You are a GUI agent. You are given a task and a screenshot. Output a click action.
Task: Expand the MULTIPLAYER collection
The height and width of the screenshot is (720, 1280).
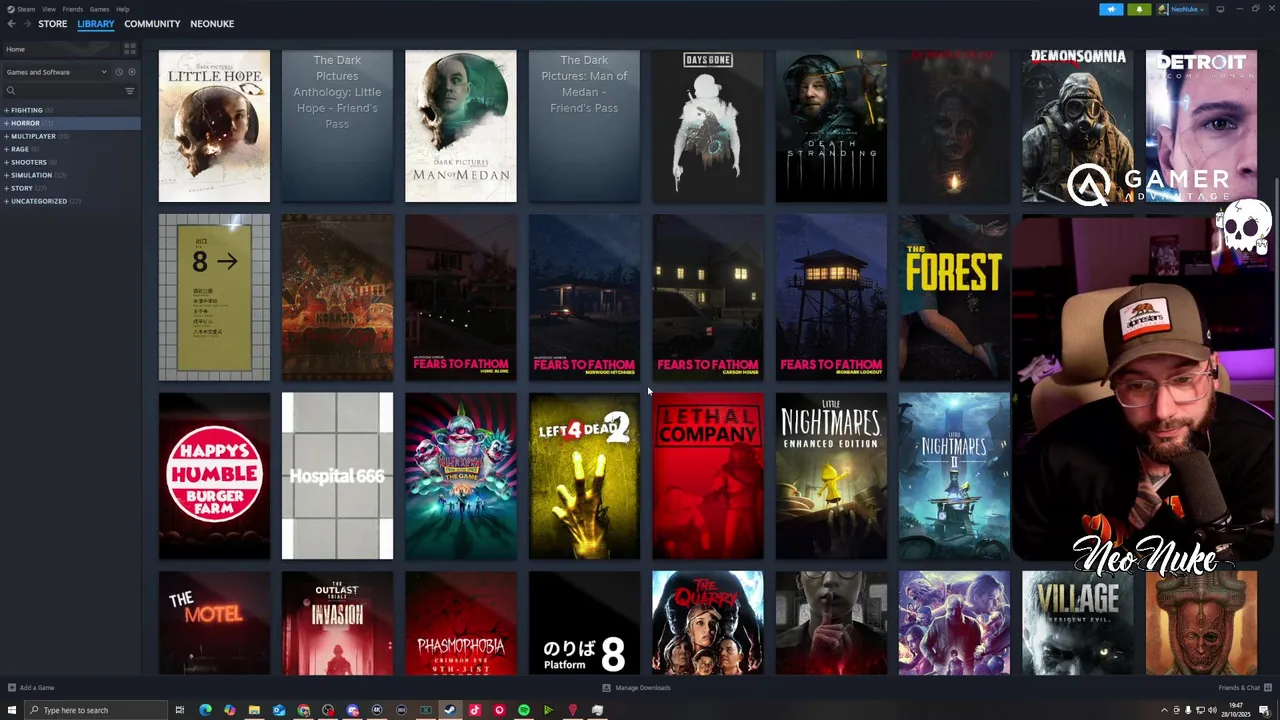click(7, 136)
